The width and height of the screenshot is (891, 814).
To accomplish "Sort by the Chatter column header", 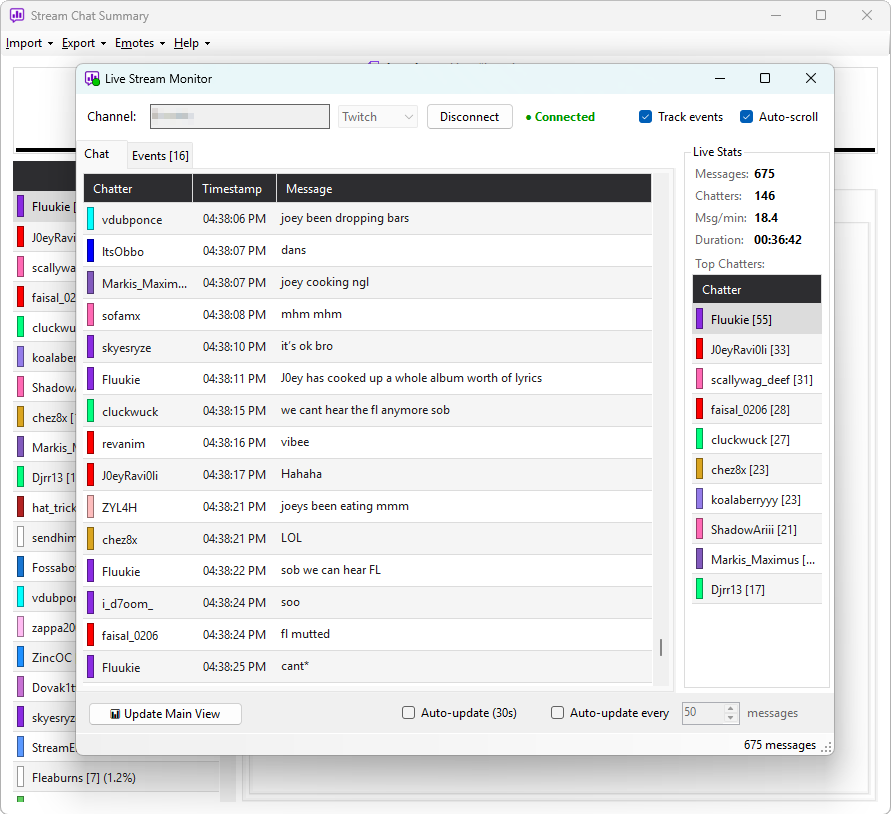I will point(138,189).
